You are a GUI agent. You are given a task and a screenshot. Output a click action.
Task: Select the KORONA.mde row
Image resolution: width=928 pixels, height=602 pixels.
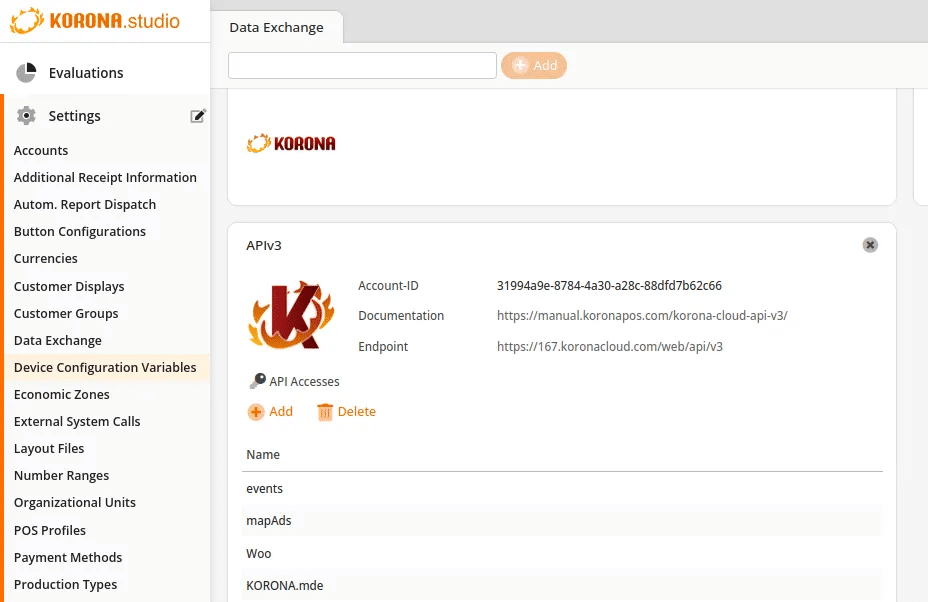(284, 585)
